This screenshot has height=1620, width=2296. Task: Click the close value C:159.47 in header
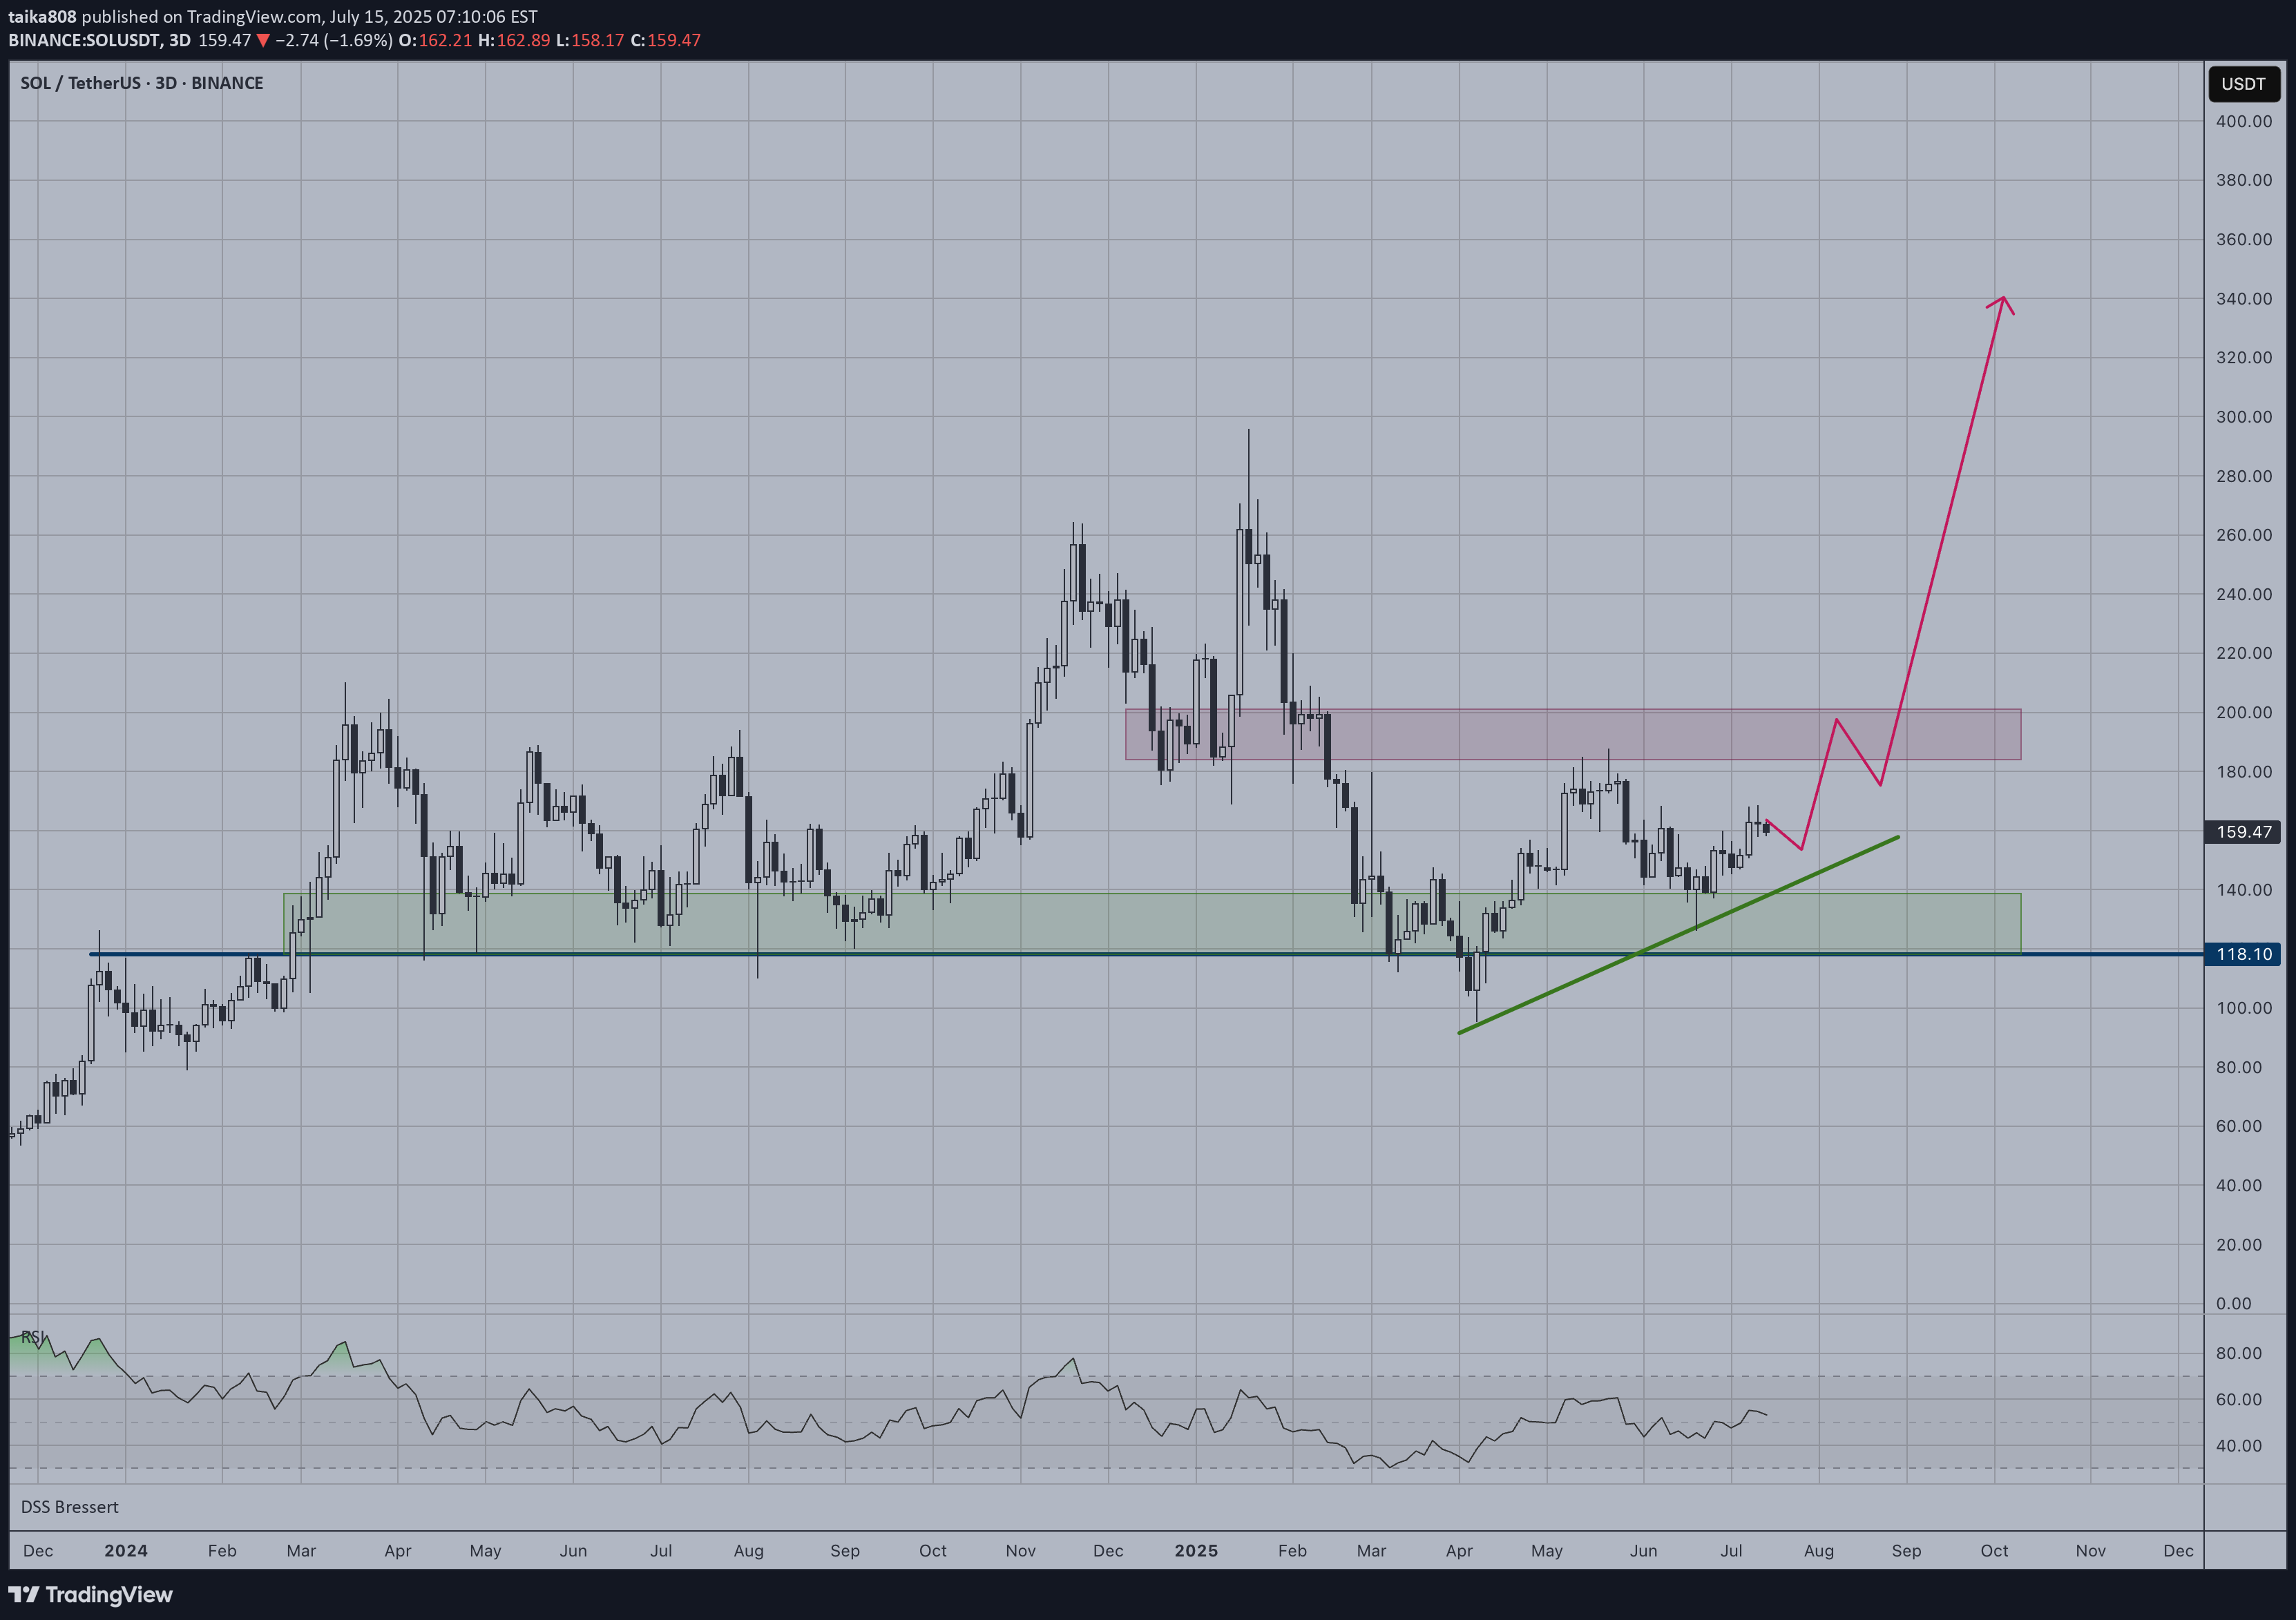(665, 40)
